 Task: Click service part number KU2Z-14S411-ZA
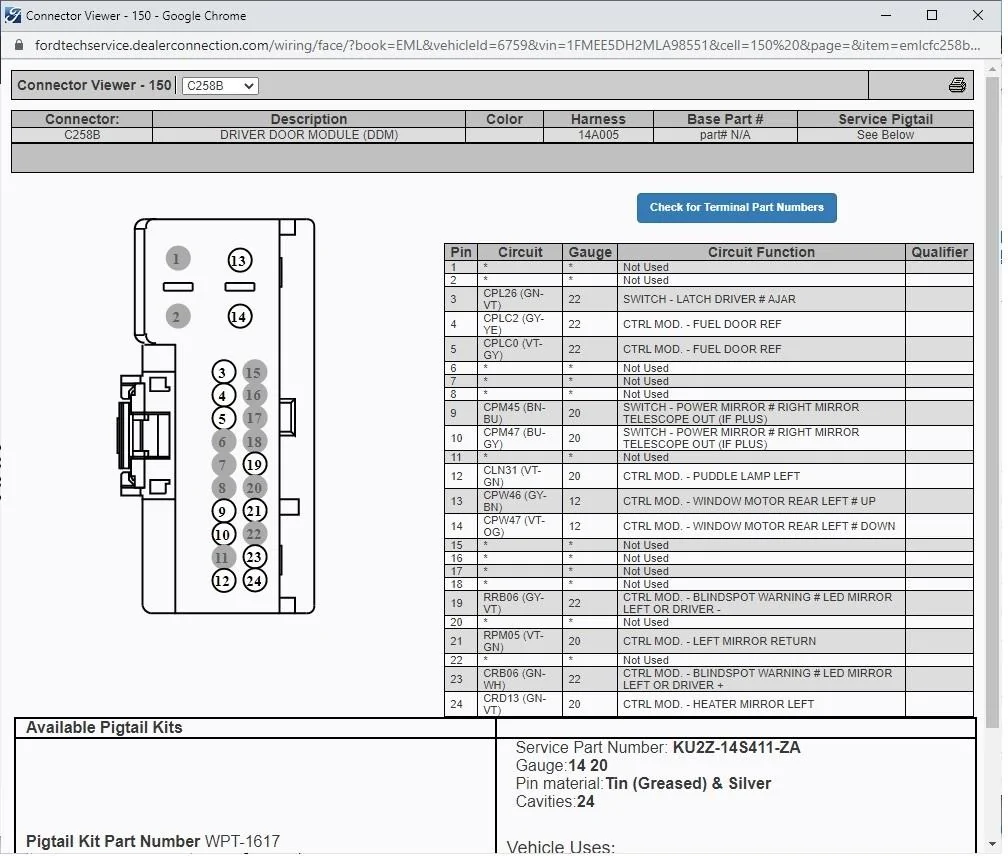tap(737, 747)
